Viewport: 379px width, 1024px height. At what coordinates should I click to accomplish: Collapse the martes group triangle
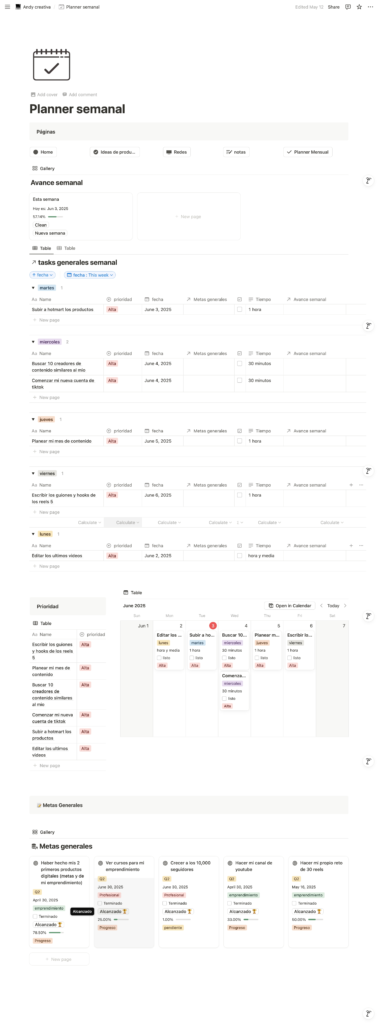coord(33,287)
